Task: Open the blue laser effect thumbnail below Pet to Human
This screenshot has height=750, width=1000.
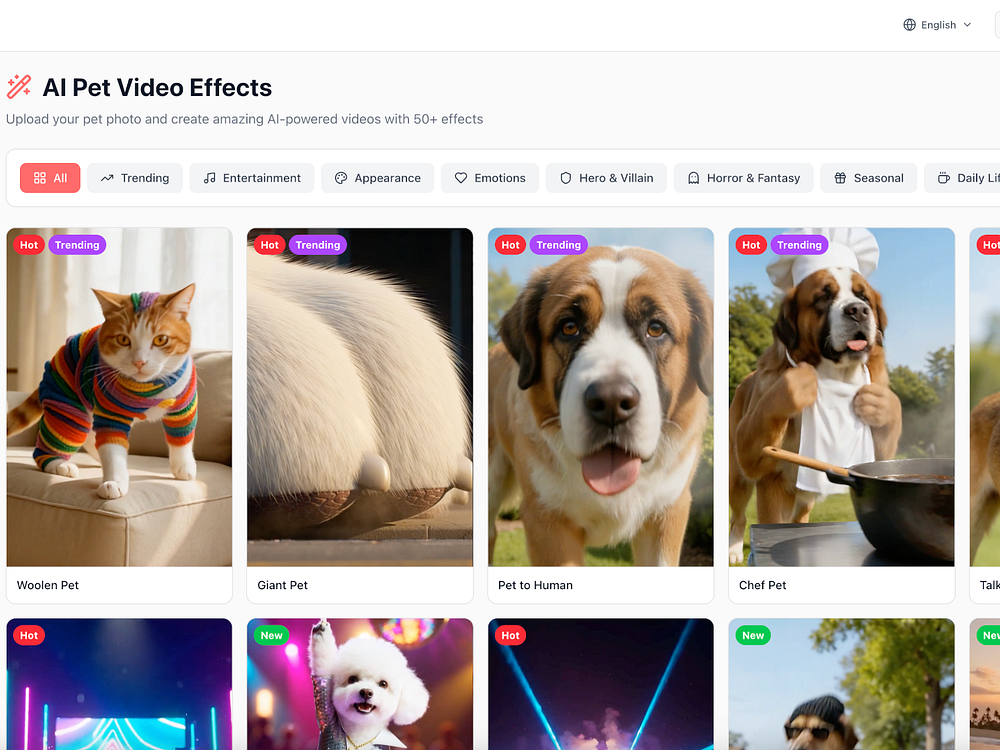Action: coord(601,684)
